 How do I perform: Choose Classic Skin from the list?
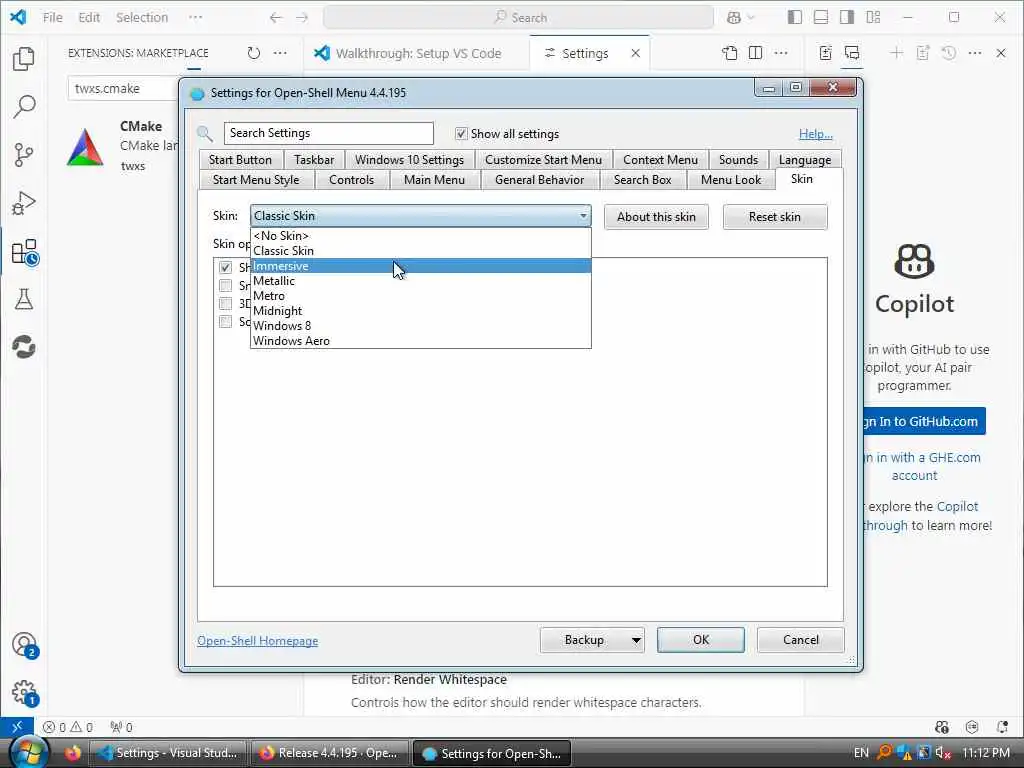pyautogui.click(x=421, y=251)
